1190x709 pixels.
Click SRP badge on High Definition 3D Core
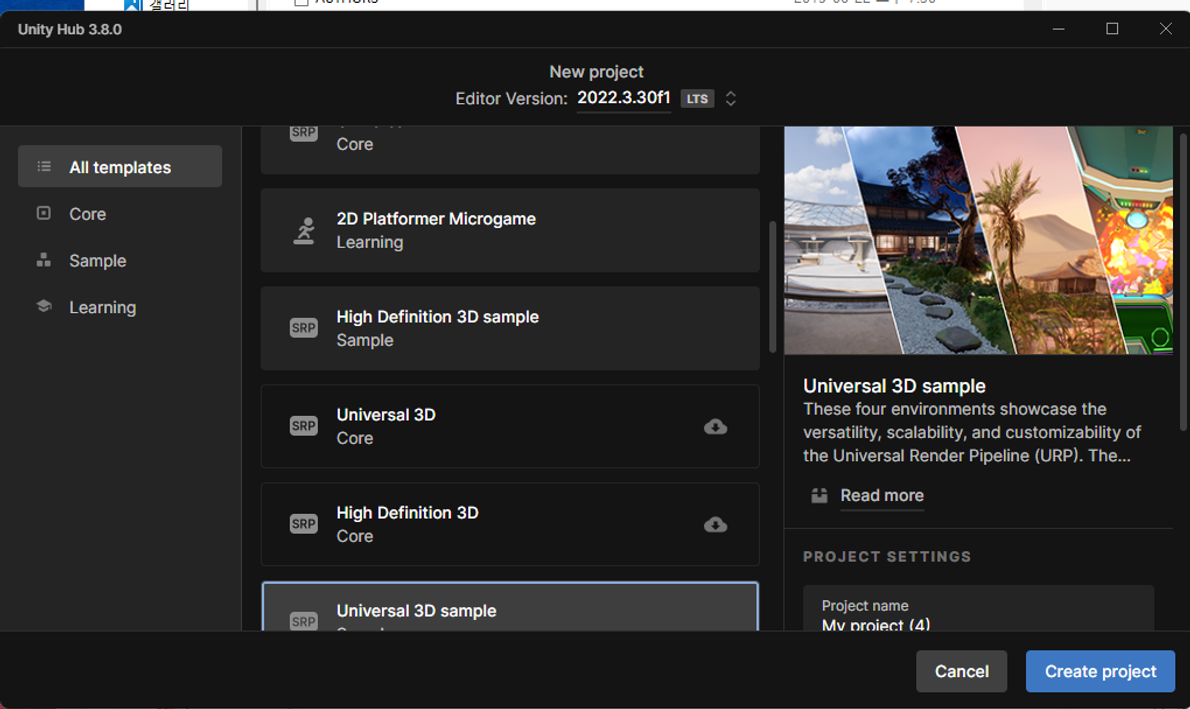pyautogui.click(x=304, y=524)
